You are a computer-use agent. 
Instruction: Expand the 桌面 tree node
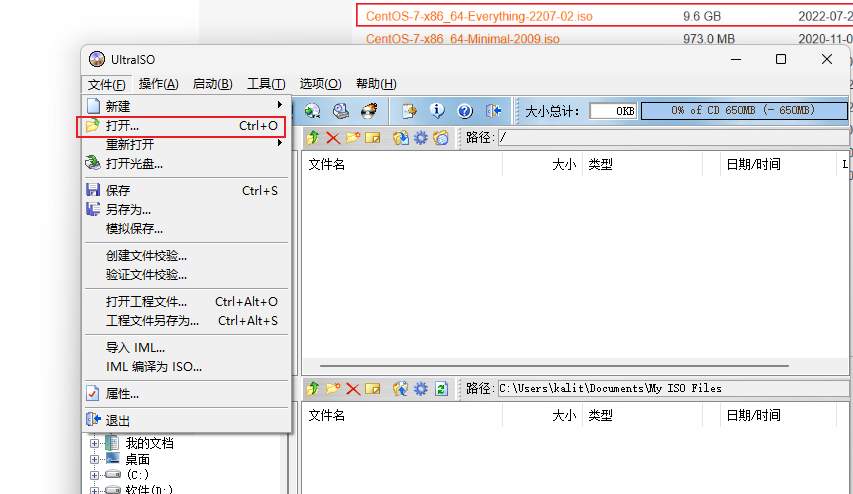94,460
